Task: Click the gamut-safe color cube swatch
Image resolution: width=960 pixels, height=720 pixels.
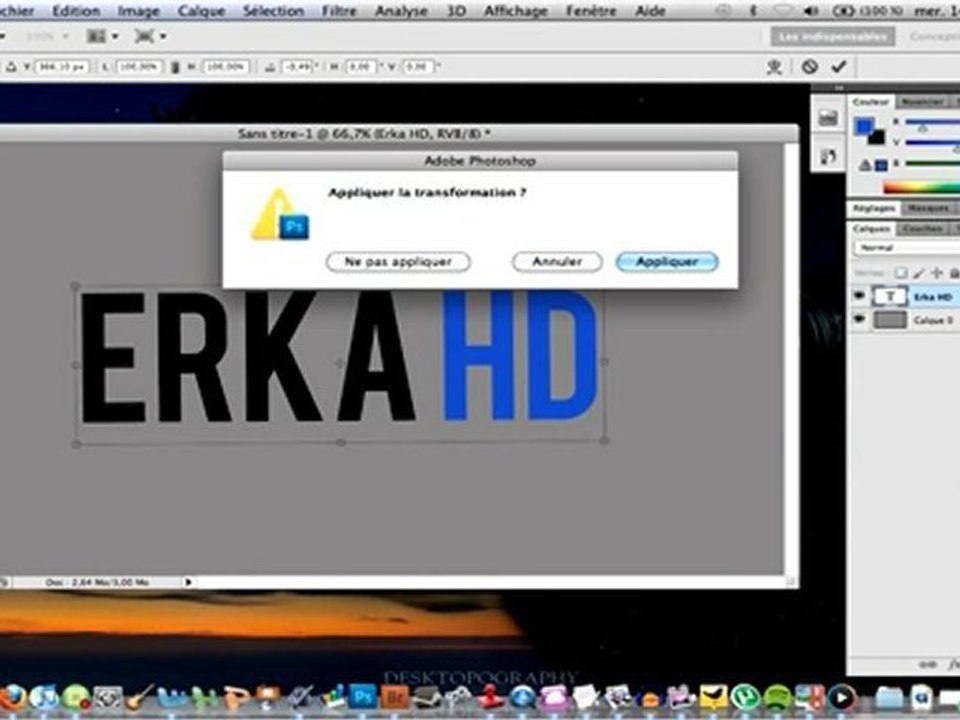Action: click(x=880, y=165)
